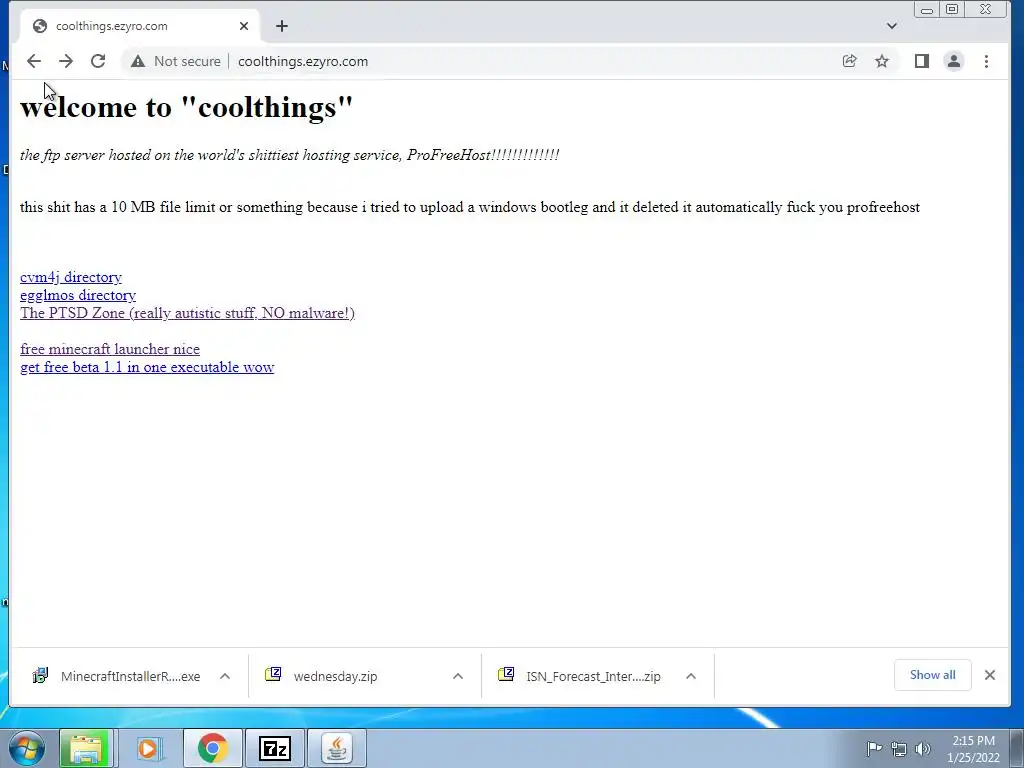This screenshot has width=1024, height=768.
Task: Click the 10 MB file limit paragraph
Action: pyautogui.click(x=470, y=207)
